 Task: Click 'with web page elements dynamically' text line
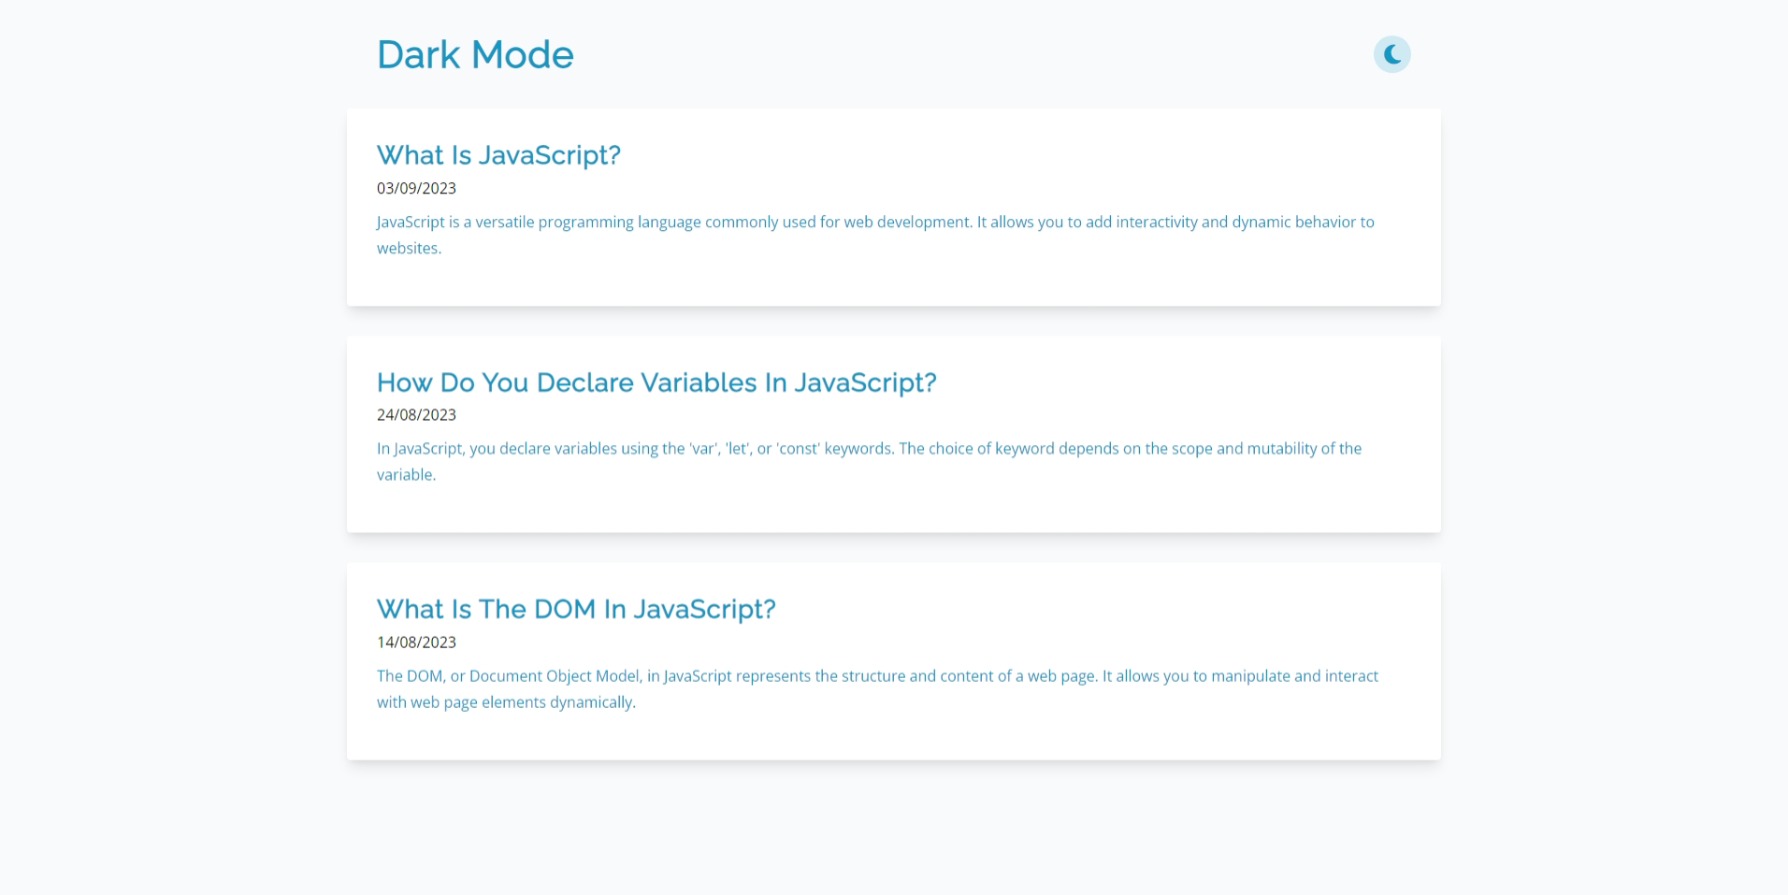click(x=506, y=702)
